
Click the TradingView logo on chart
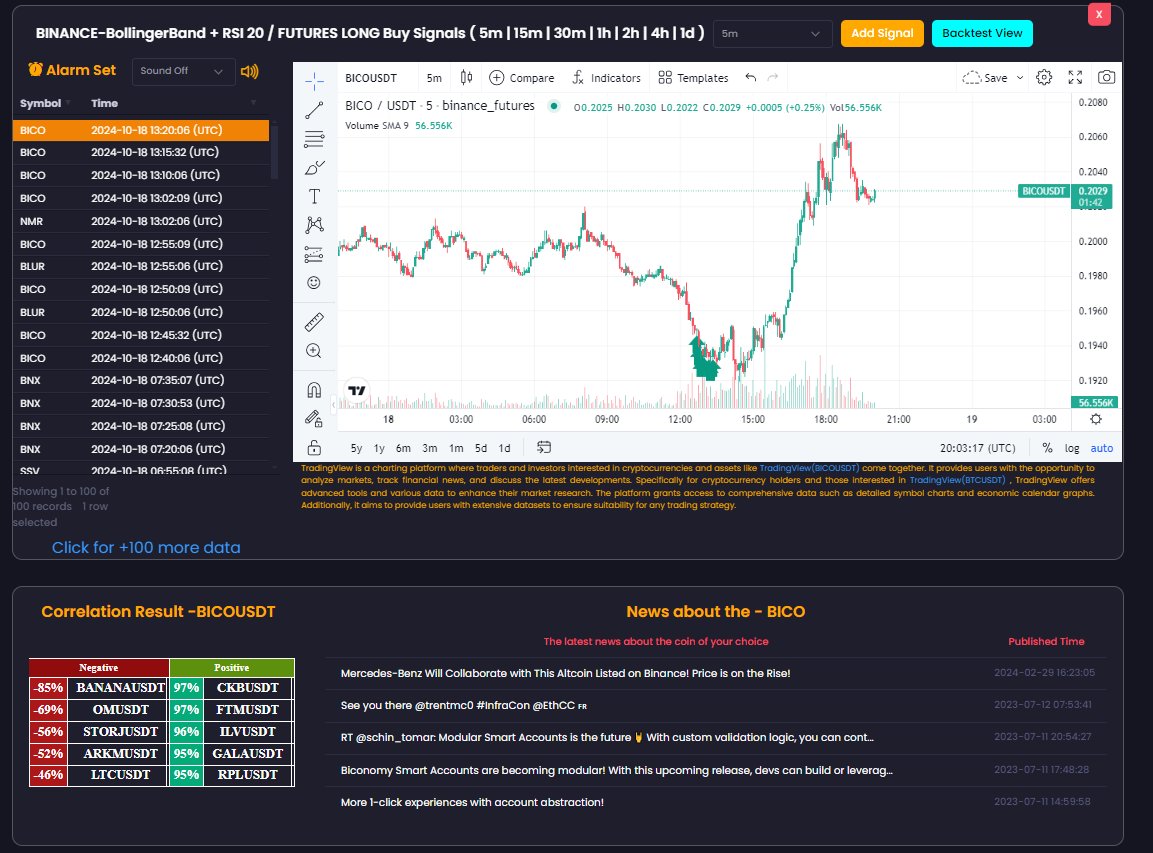(x=357, y=390)
